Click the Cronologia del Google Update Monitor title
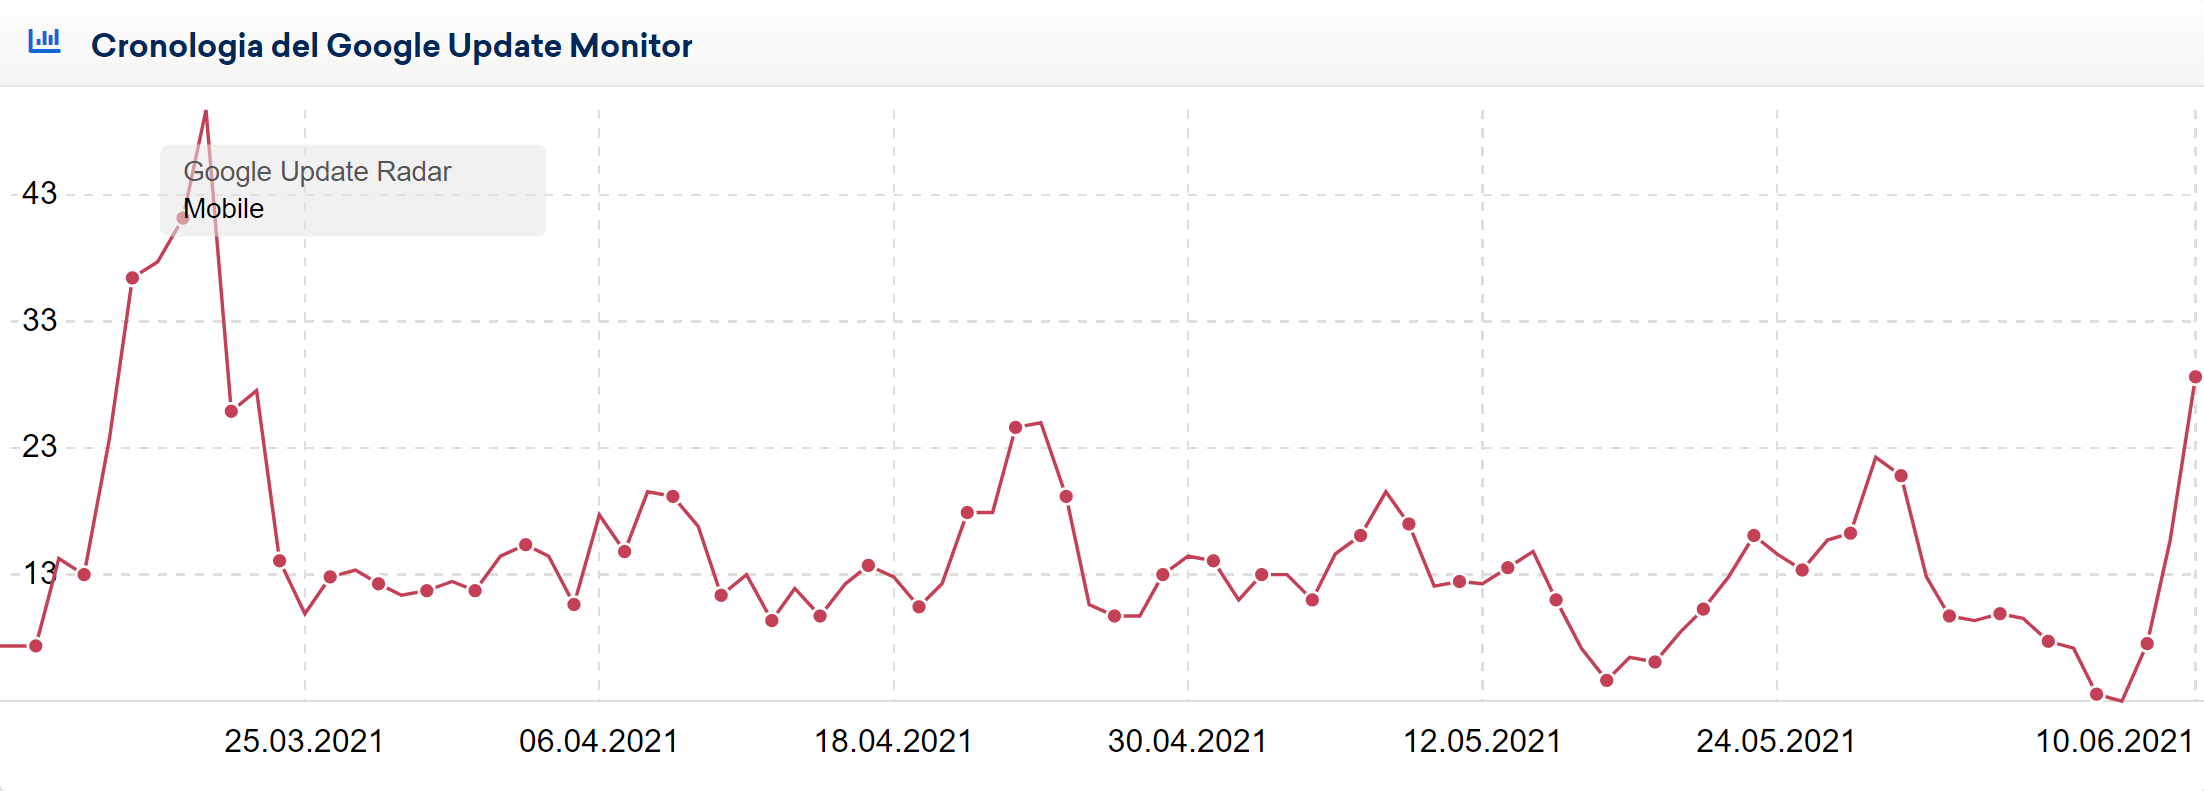Viewport: 2204px width, 791px height. (x=391, y=45)
